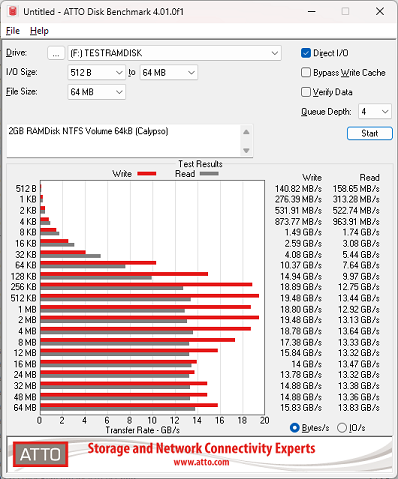The image size is (398, 479).
Task: Open the I/O Size start dropdown 512 B
Action: (x=96, y=72)
